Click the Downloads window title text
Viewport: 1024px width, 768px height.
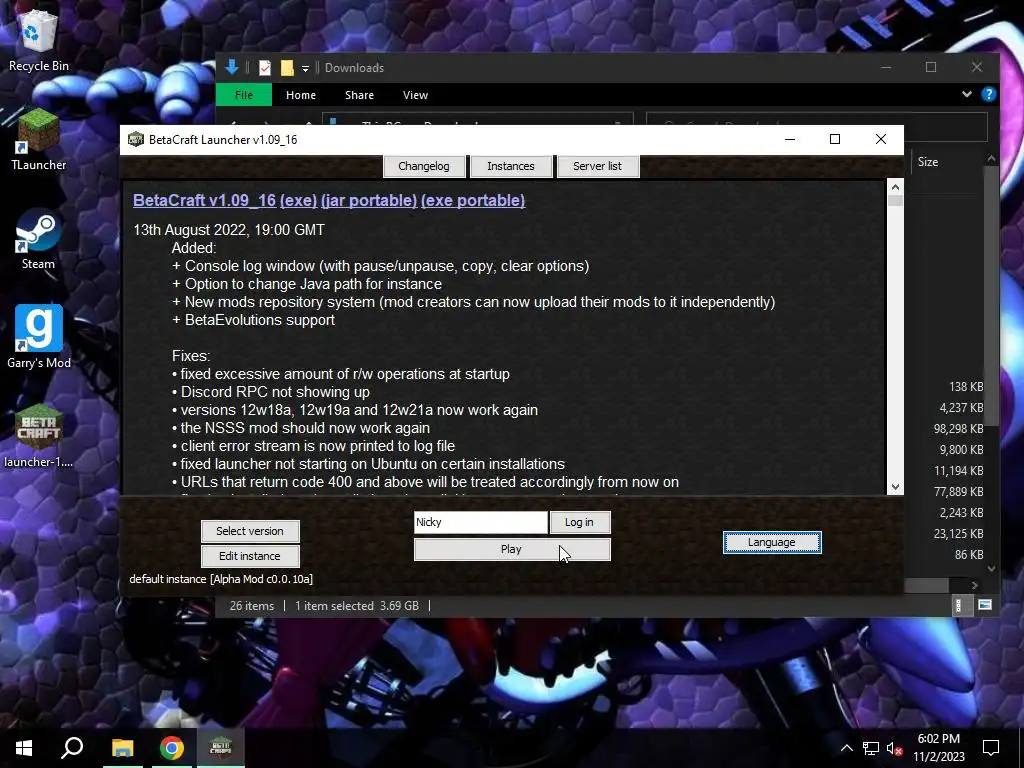coord(354,67)
